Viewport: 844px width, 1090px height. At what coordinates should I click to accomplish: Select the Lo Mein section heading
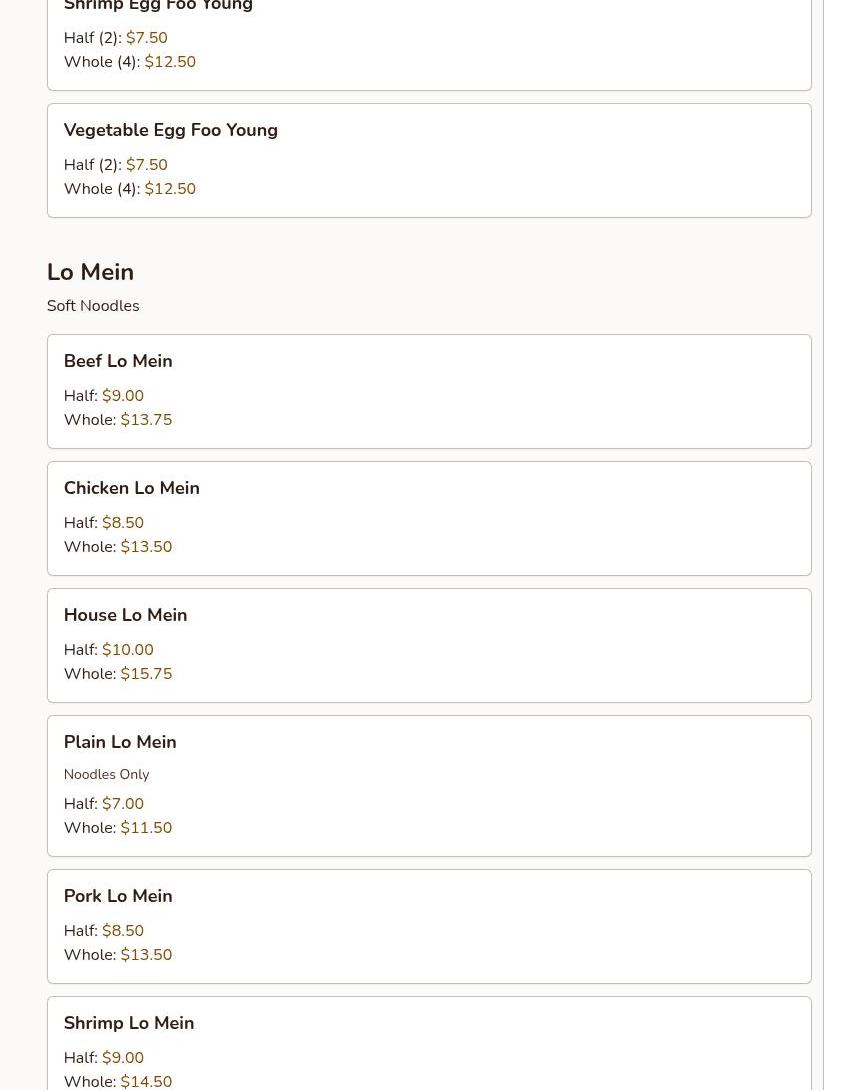click(90, 272)
